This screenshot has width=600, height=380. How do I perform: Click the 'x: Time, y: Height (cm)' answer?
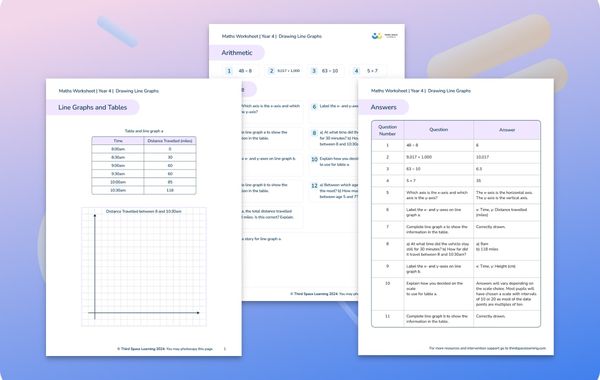coord(496,266)
